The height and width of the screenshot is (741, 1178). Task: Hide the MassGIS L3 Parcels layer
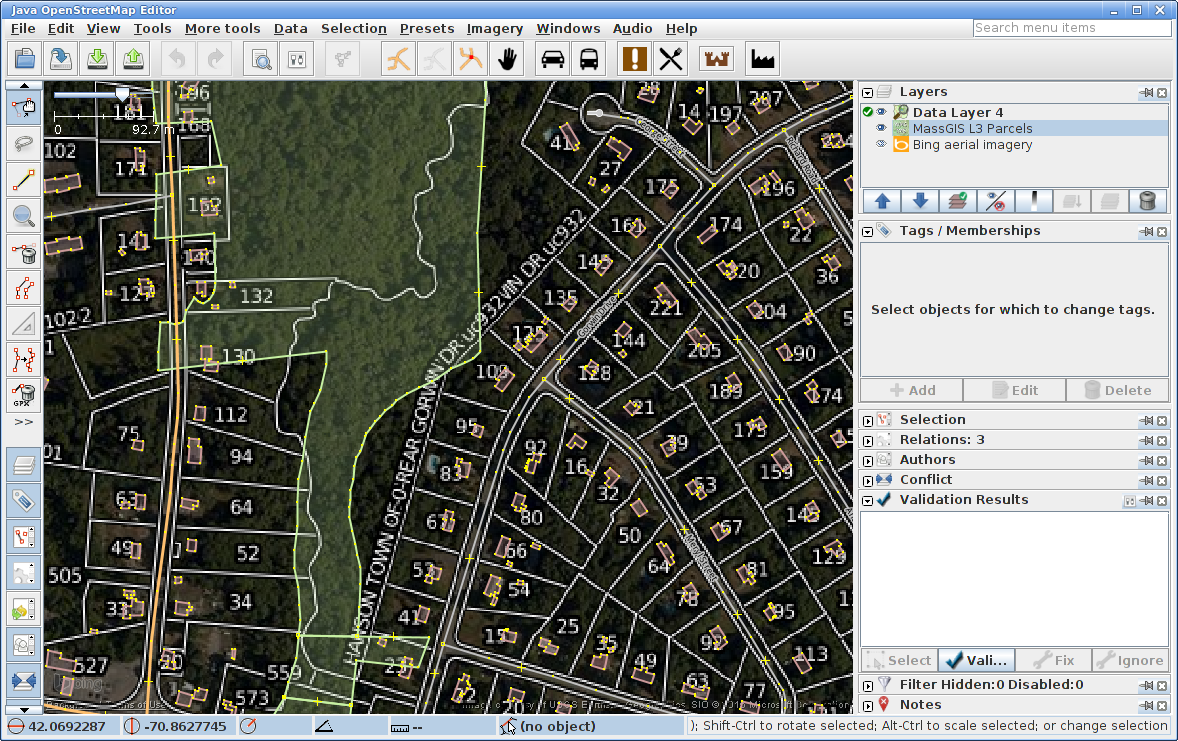tap(882, 128)
